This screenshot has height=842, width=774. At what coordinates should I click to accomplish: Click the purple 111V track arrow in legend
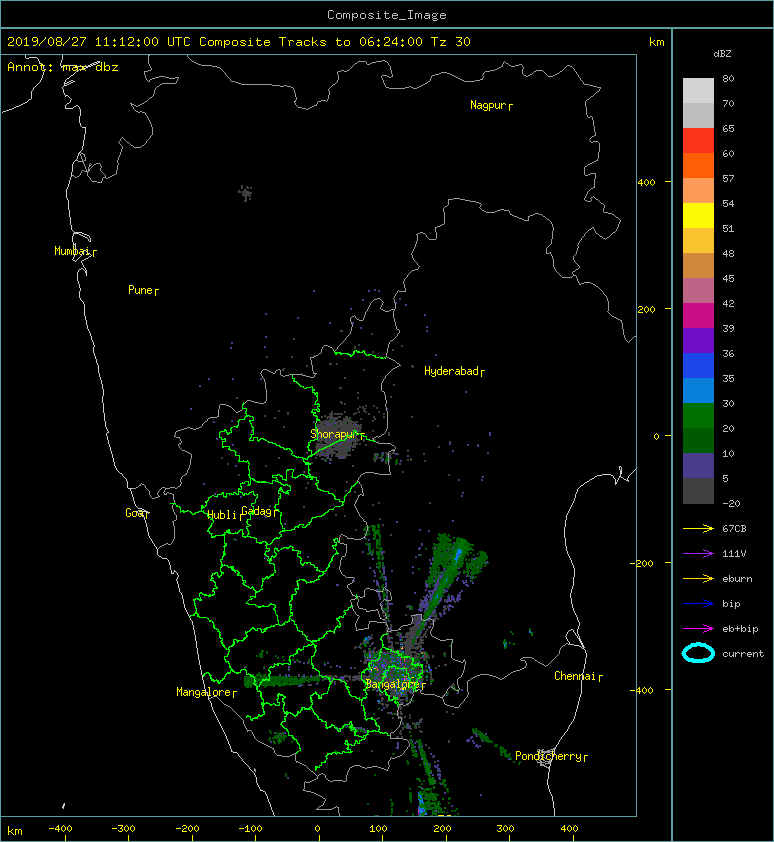698,554
